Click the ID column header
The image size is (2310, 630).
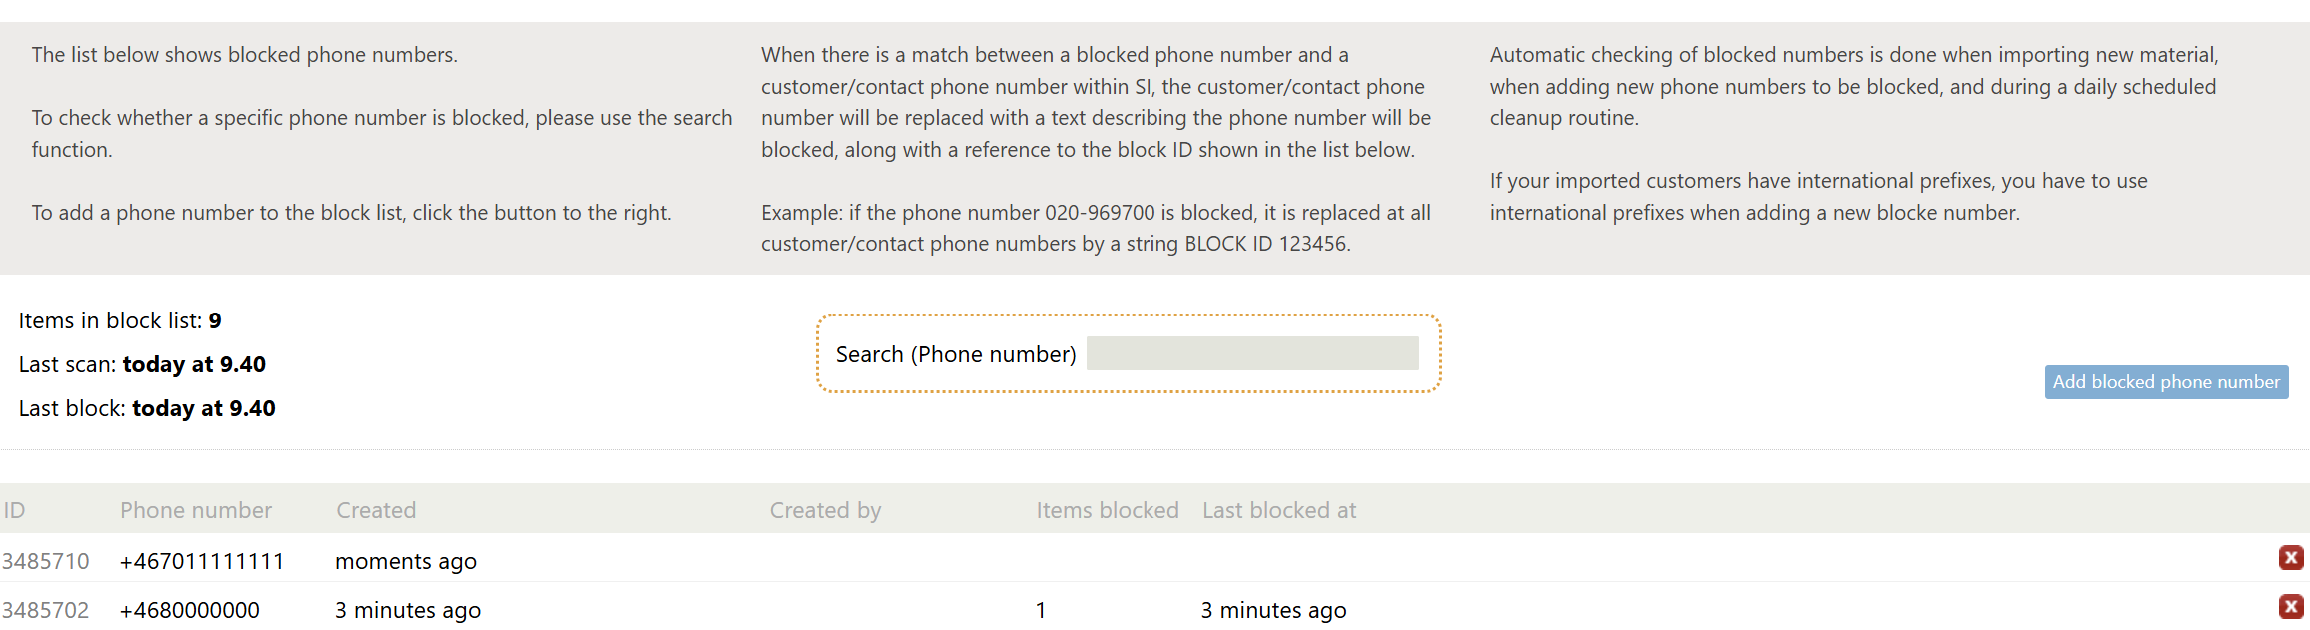(x=14, y=510)
